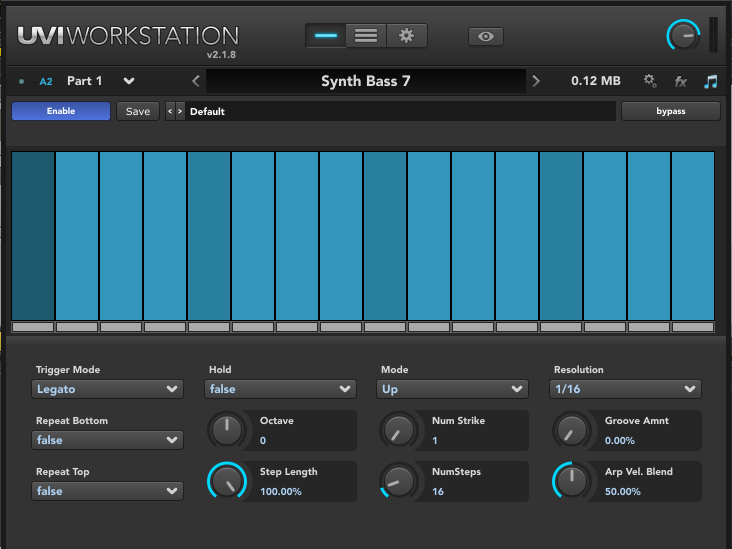The width and height of the screenshot is (732, 549).
Task: Click the ninth step velocity bar
Action: [385, 236]
